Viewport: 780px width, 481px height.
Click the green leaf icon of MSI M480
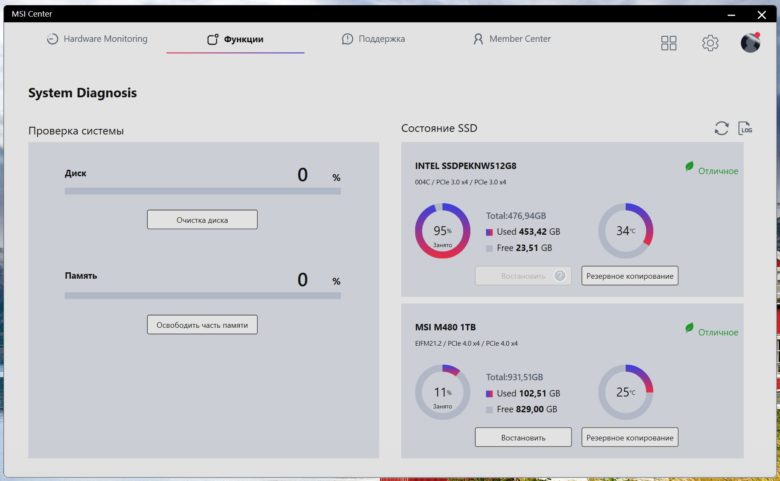tap(689, 328)
